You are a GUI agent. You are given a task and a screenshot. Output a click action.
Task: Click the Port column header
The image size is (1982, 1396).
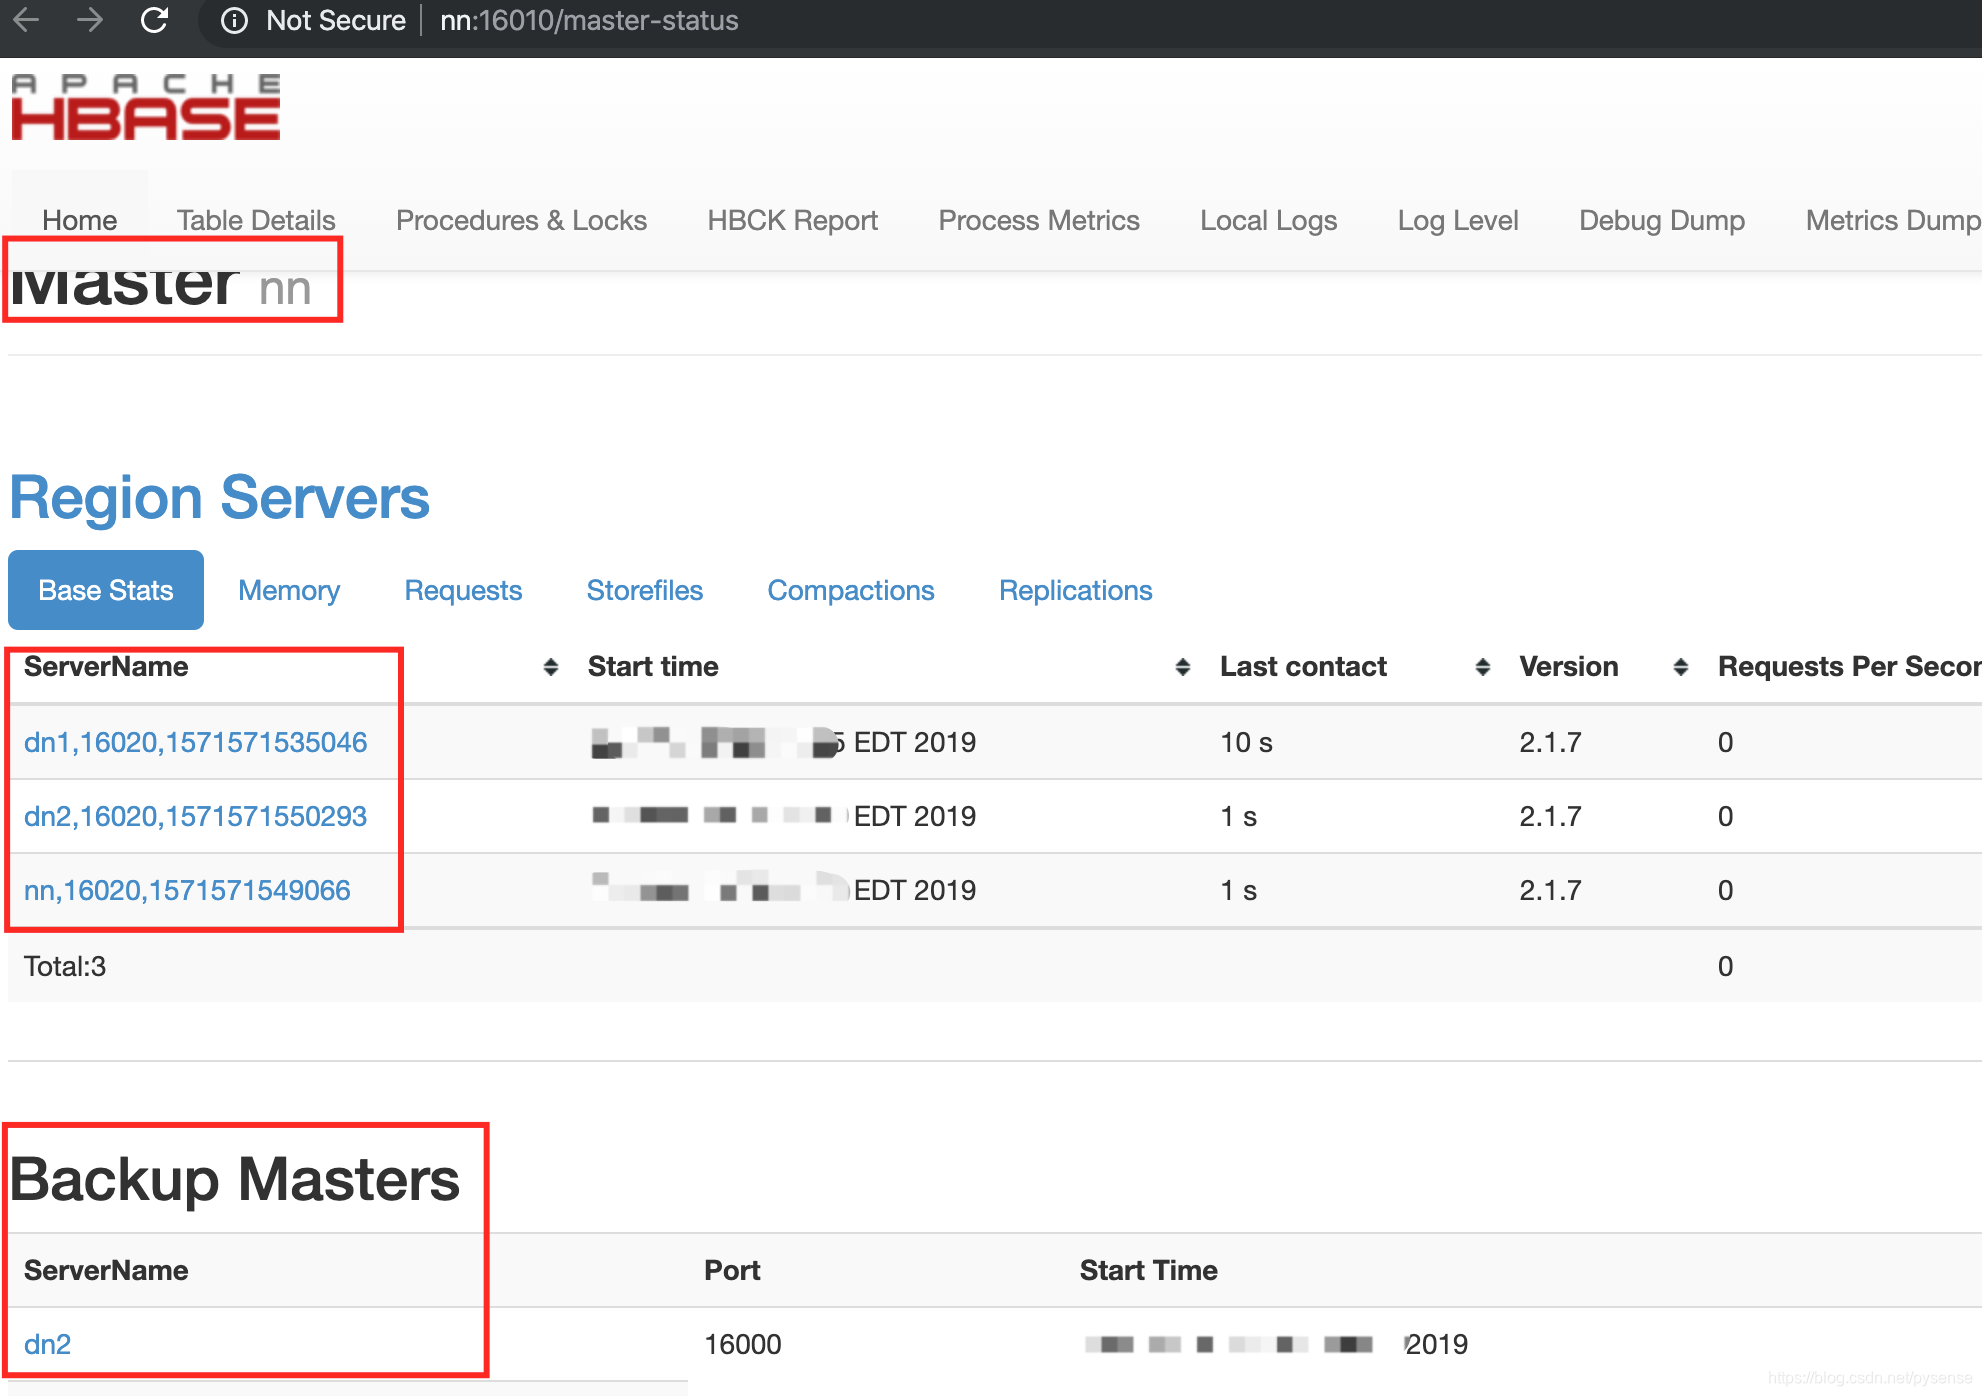pyautogui.click(x=732, y=1270)
